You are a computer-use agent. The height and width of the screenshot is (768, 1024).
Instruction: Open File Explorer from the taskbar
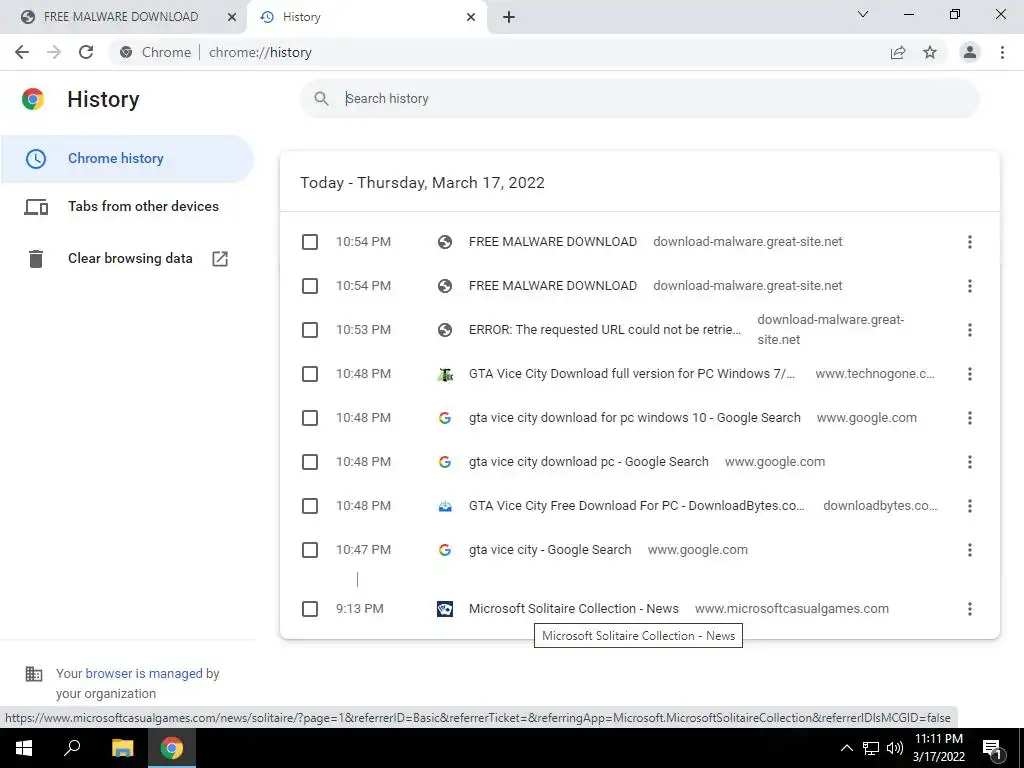122,748
